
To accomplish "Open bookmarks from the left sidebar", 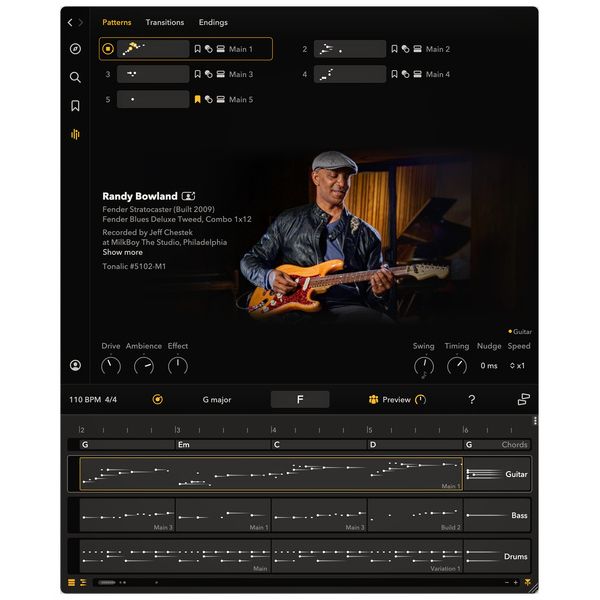I will point(75,105).
